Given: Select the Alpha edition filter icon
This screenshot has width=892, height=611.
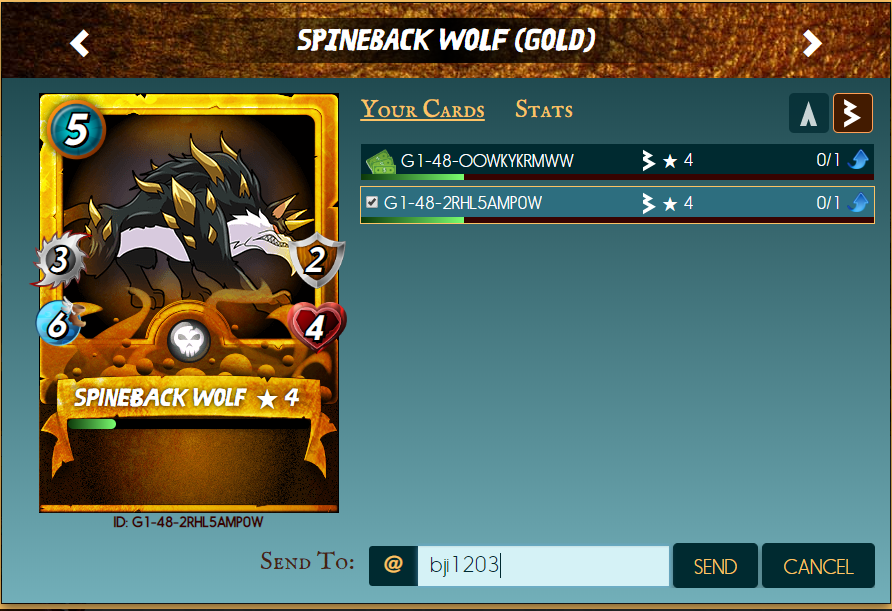Looking at the screenshot, I should pyautogui.click(x=808, y=113).
